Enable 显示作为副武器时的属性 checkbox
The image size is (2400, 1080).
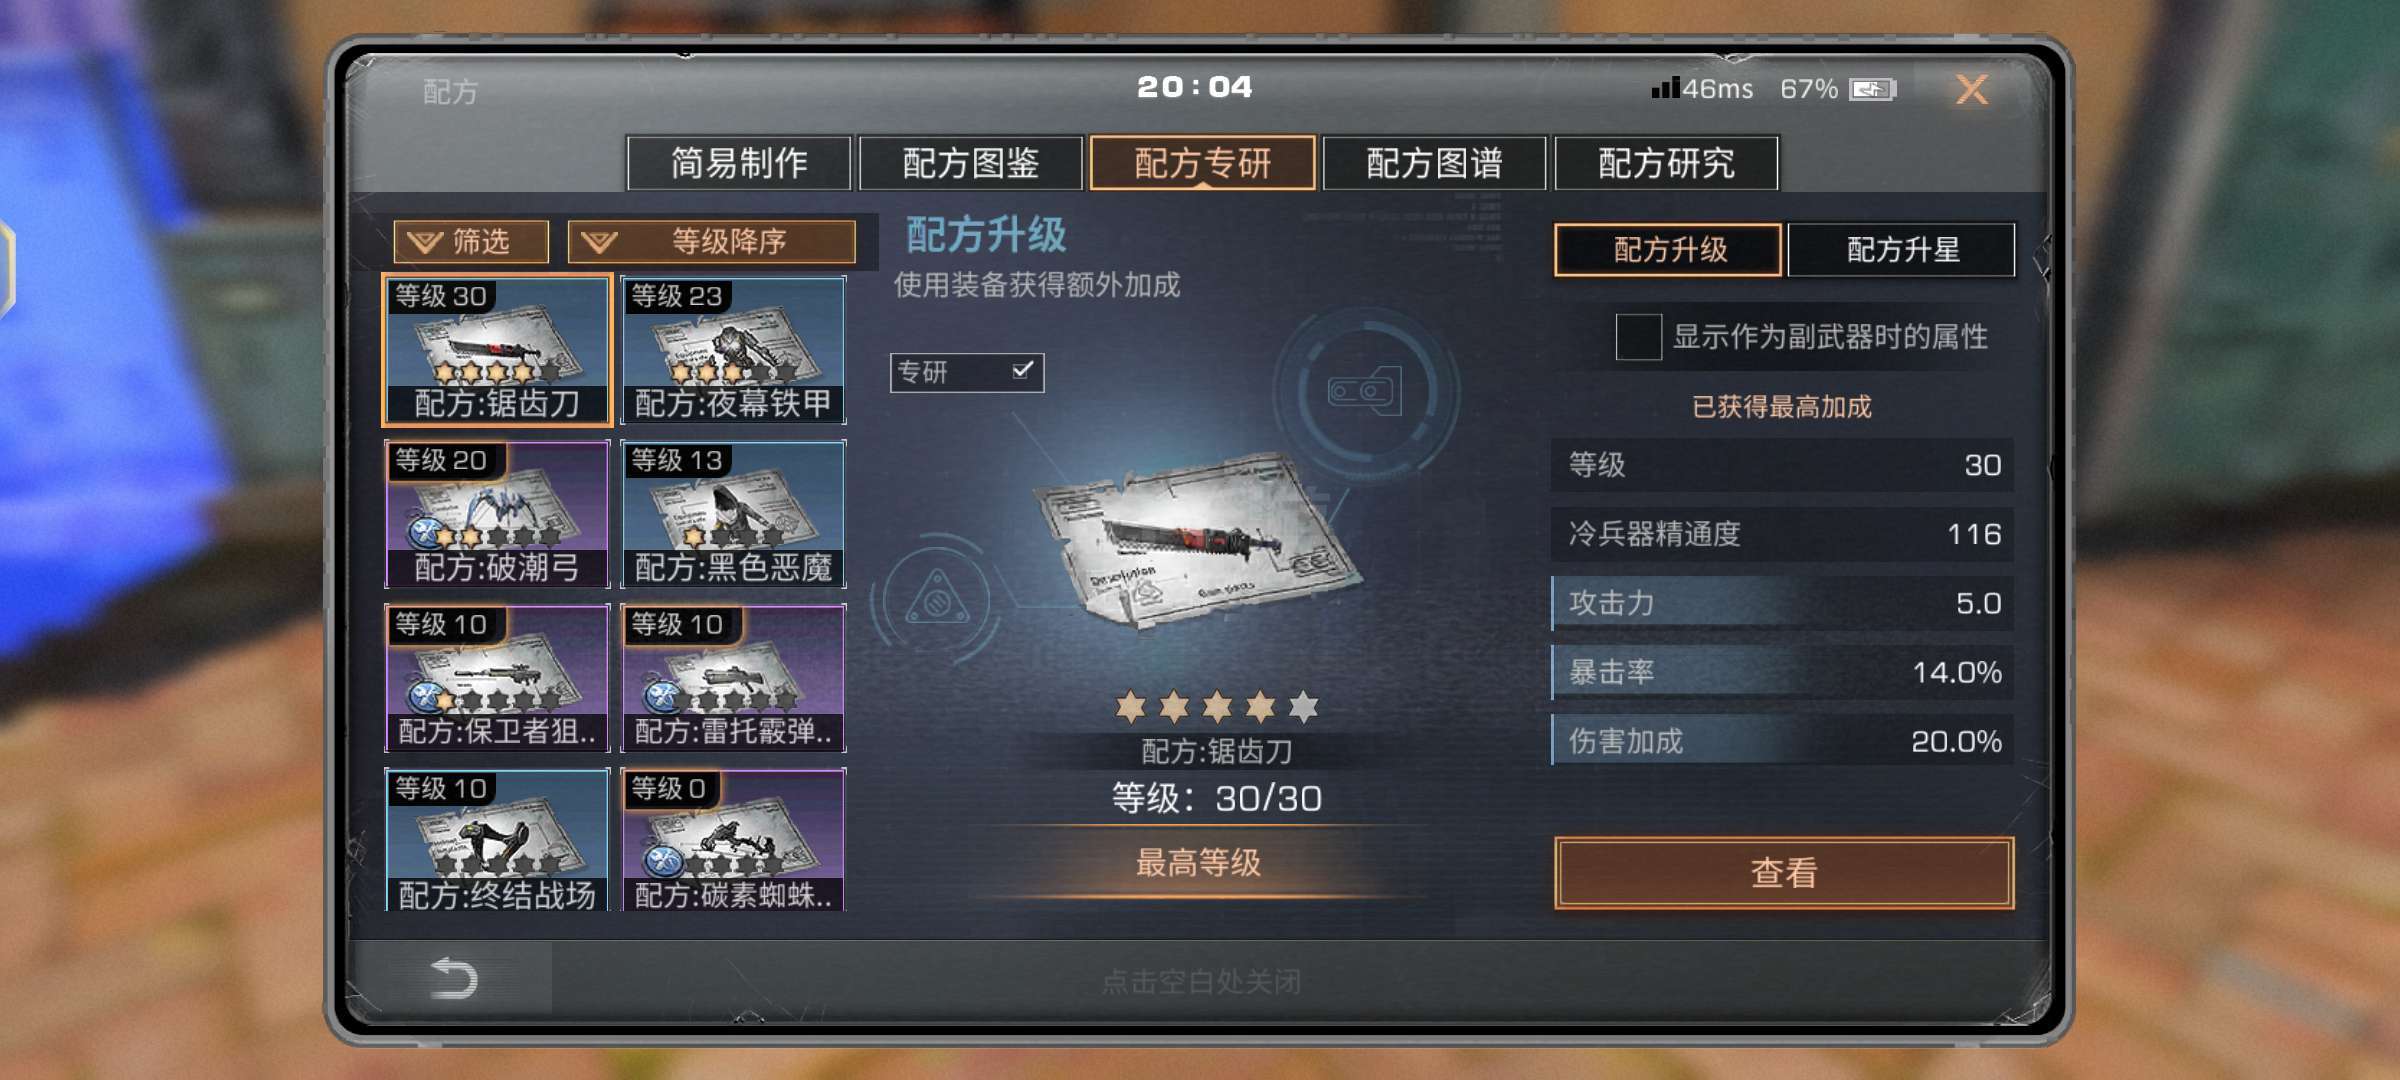click(x=1638, y=337)
